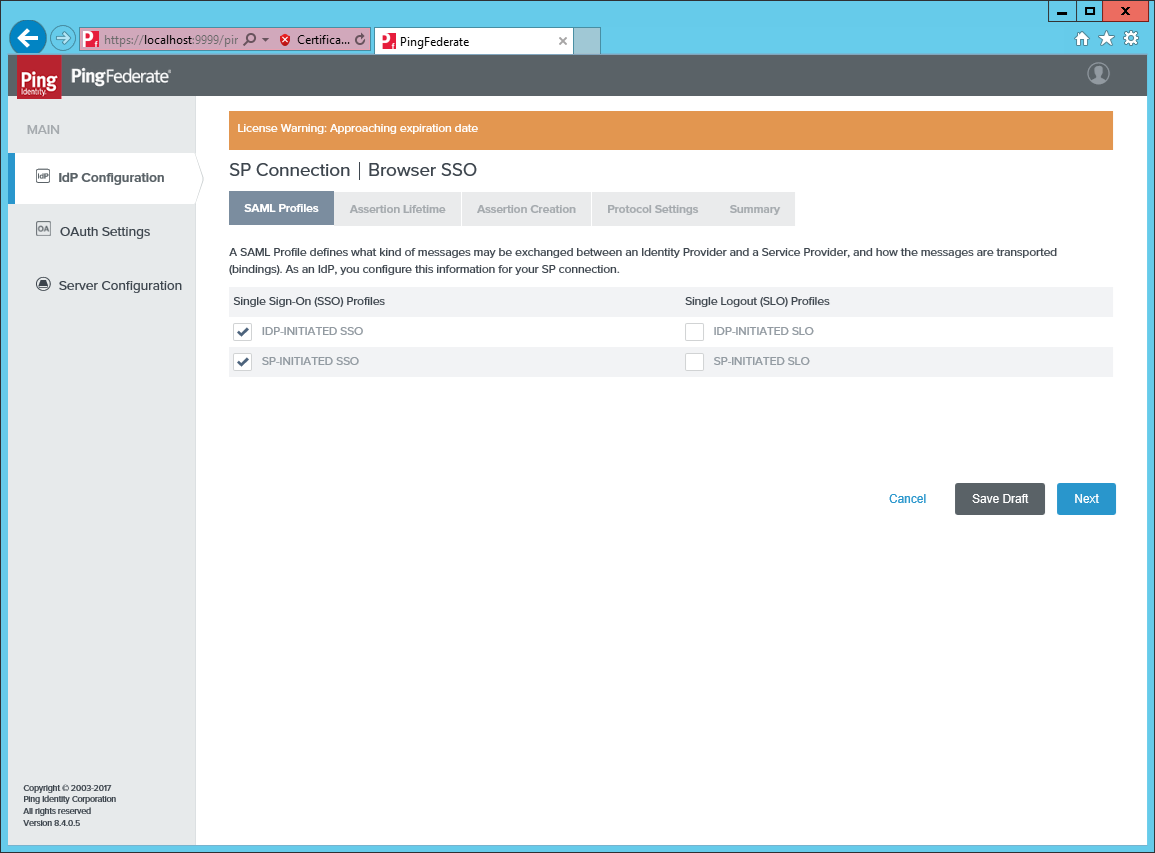This screenshot has width=1155, height=853.
Task: Switch to the Summary tab
Action: coord(754,209)
